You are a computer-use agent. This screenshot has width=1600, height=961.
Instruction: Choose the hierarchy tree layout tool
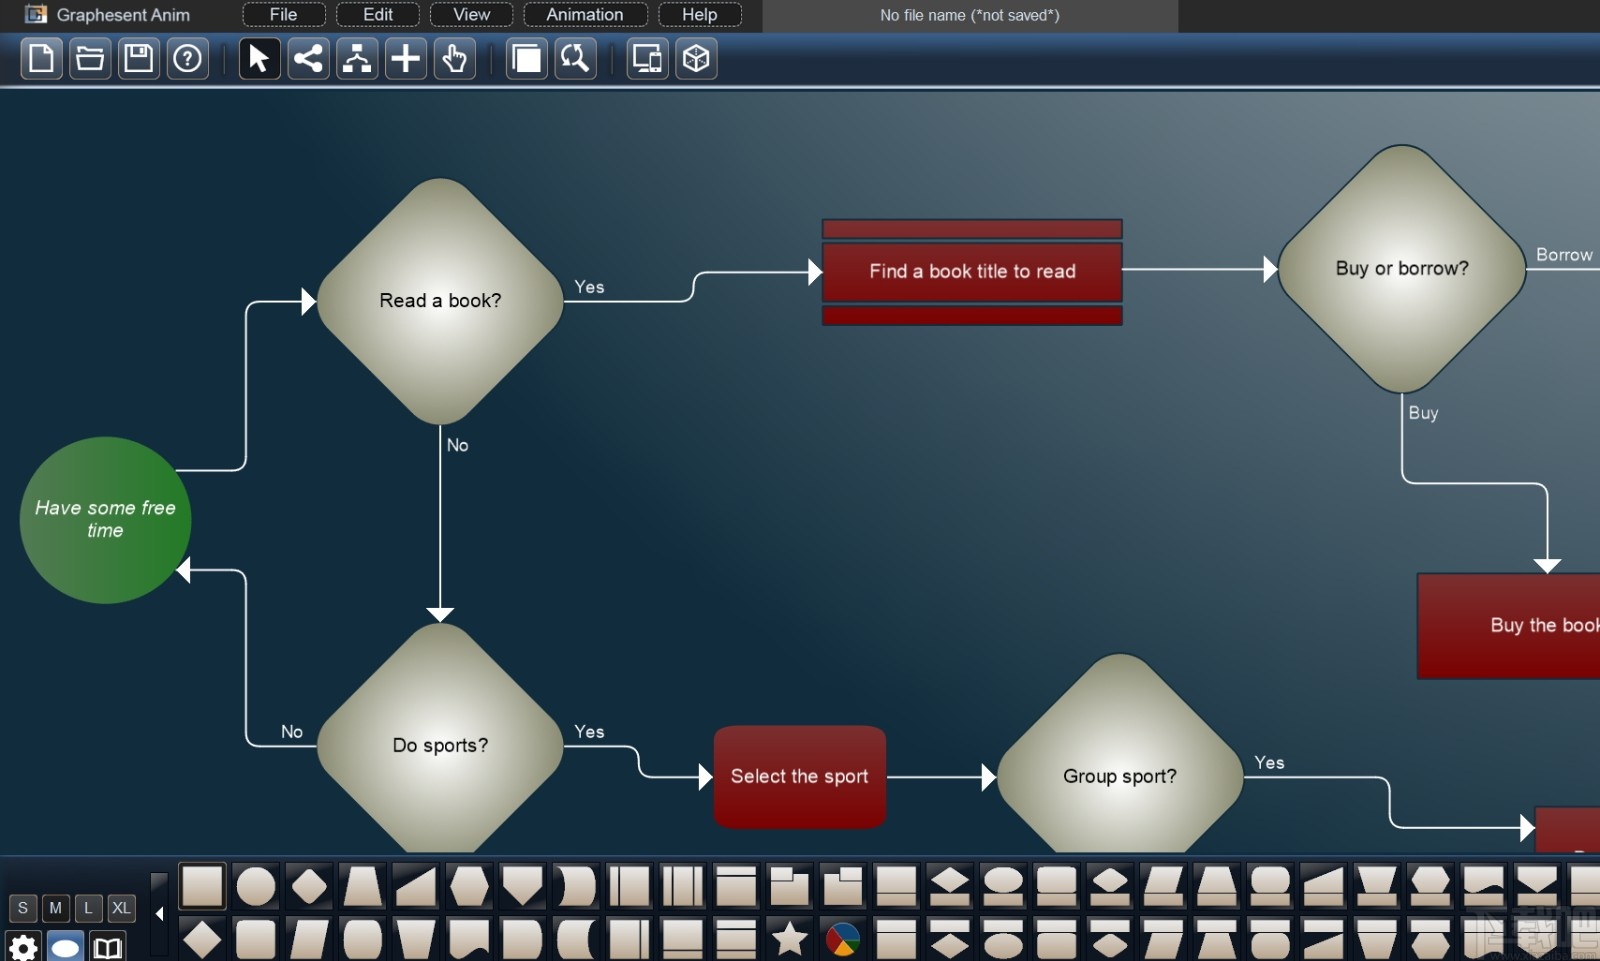tap(357, 59)
